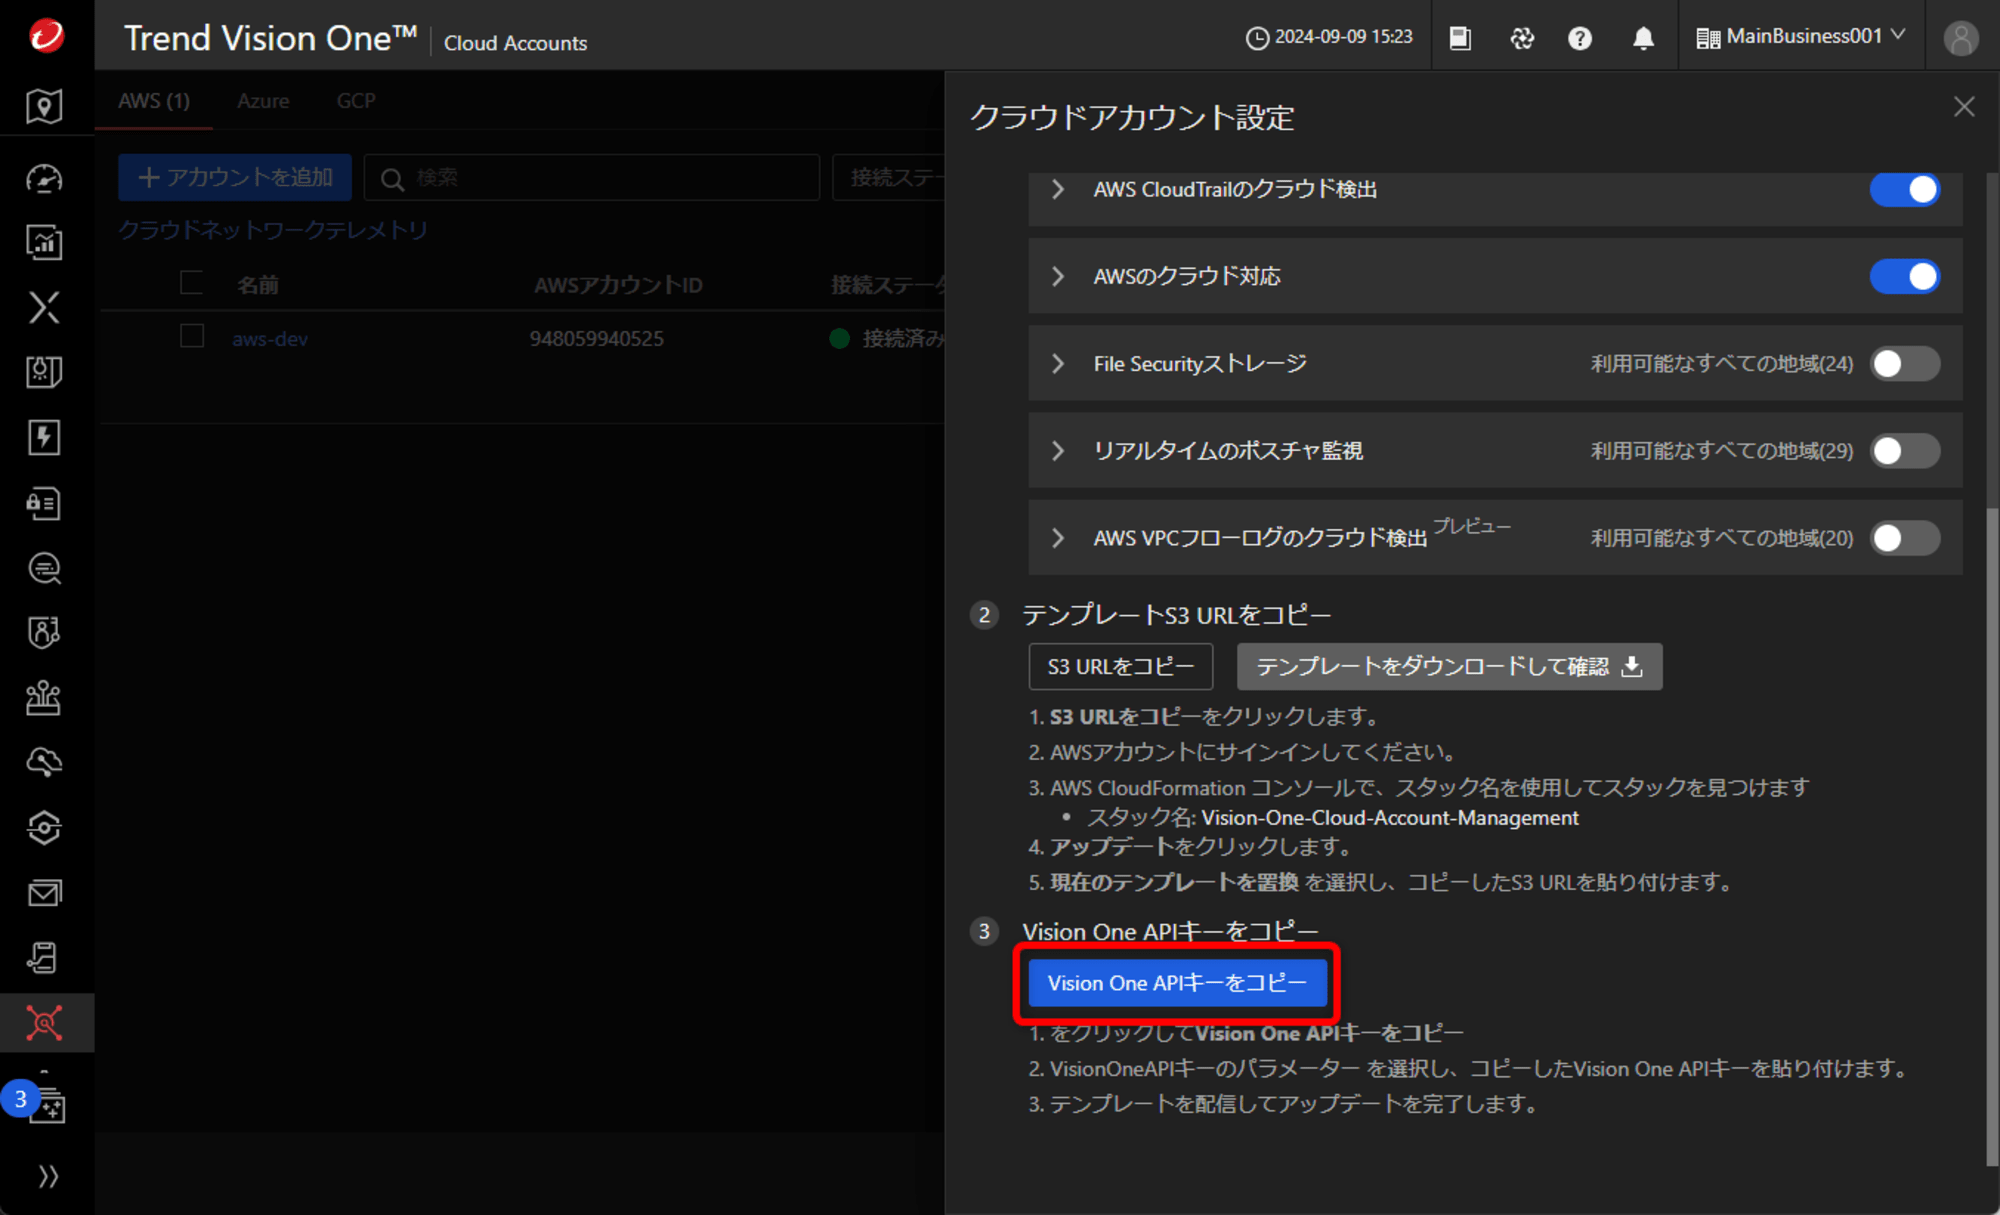This screenshot has height=1215, width=2000.
Task: Click the AWSアカウントID column header
Action: click(618, 286)
